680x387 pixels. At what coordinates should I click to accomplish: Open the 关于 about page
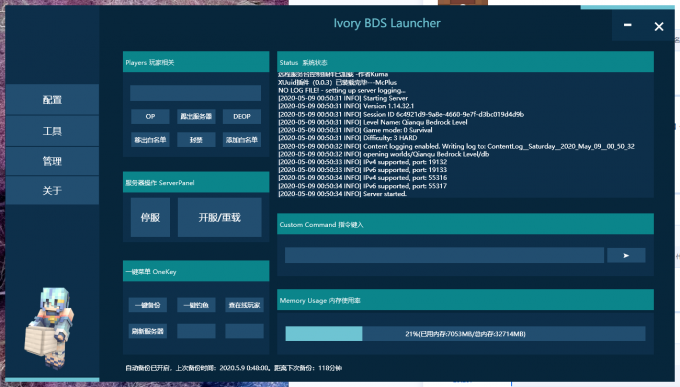[52, 190]
